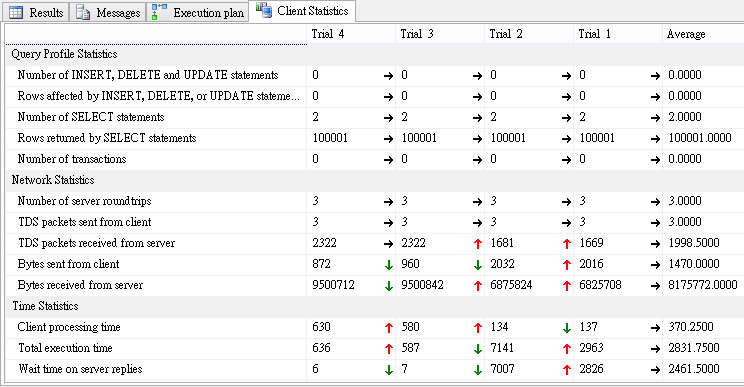The height and width of the screenshot is (387, 744).
Task: Click red up arrow beside Trial 4 Client processing time
Action: 389,328
